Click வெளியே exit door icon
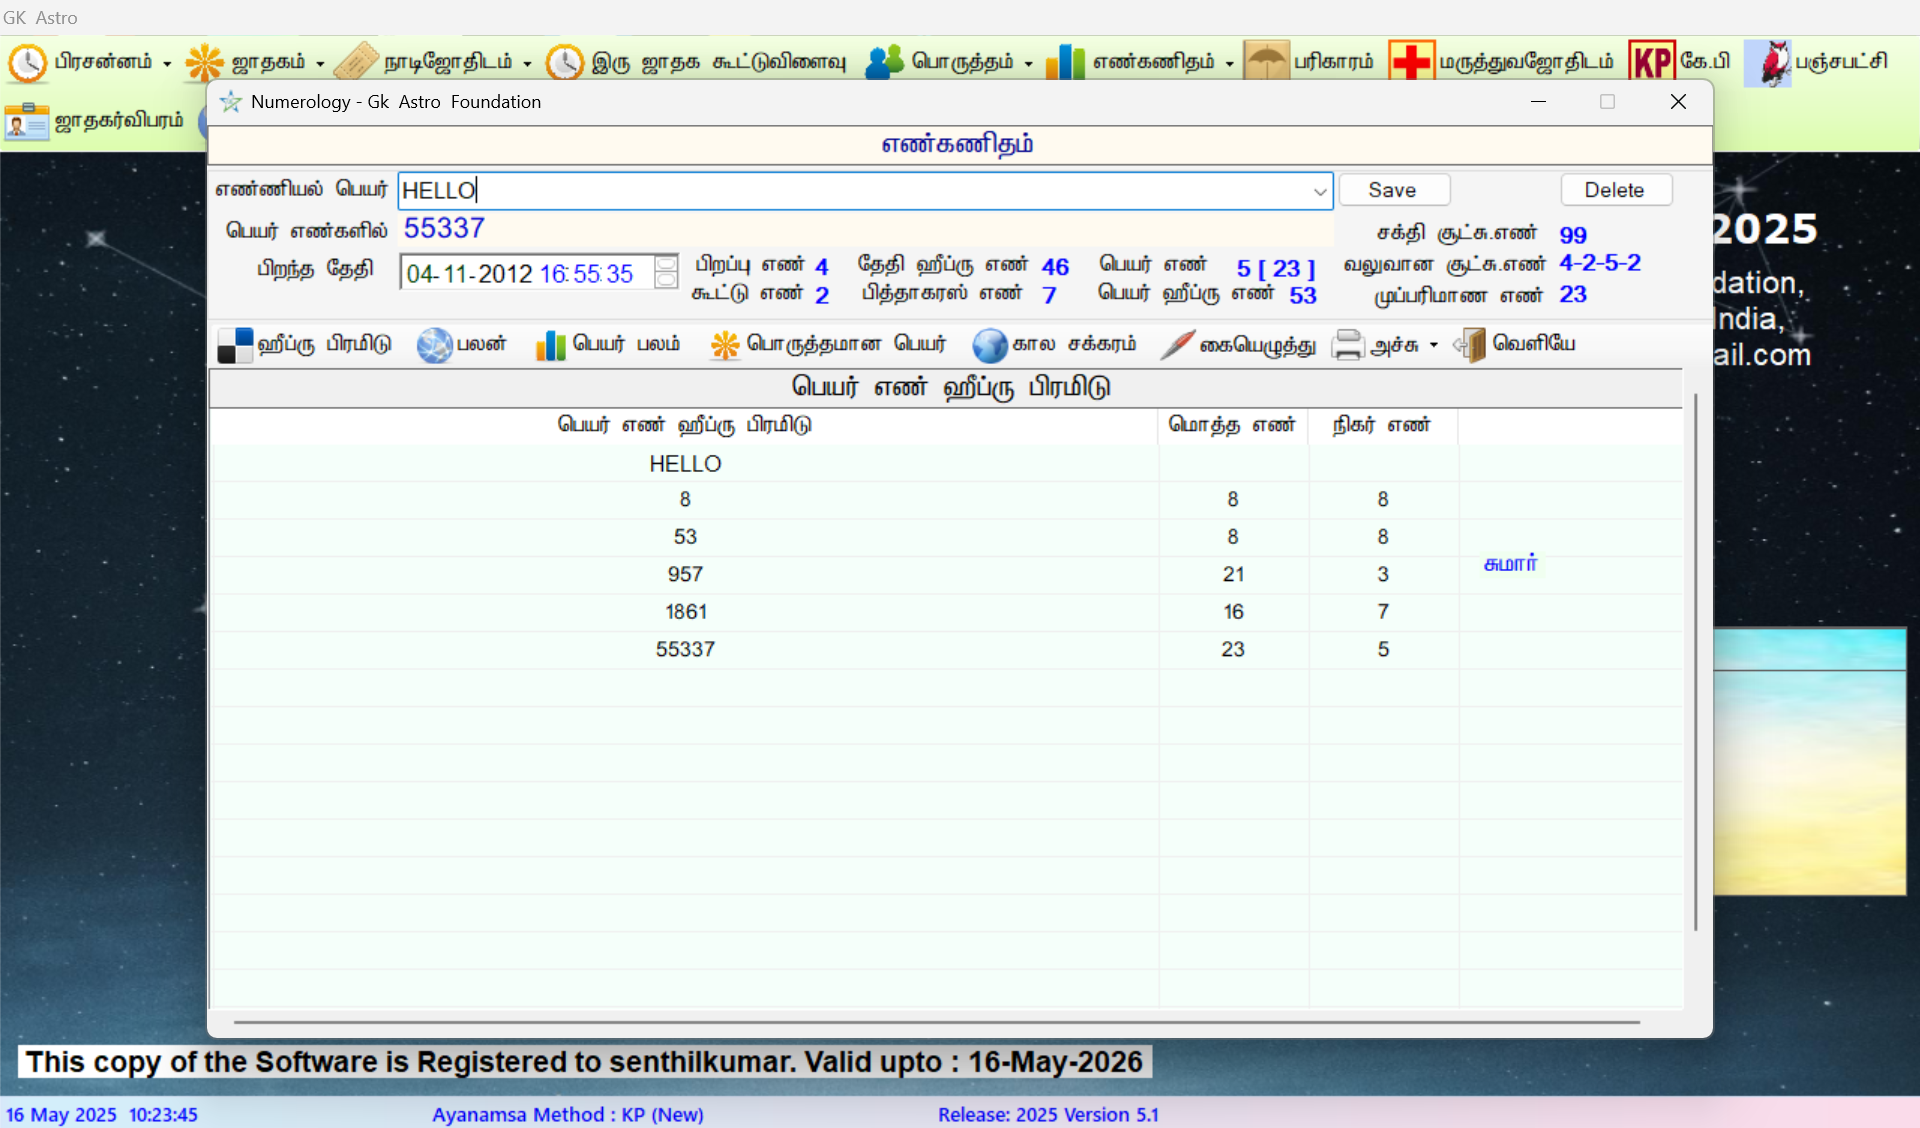 tap(1470, 345)
